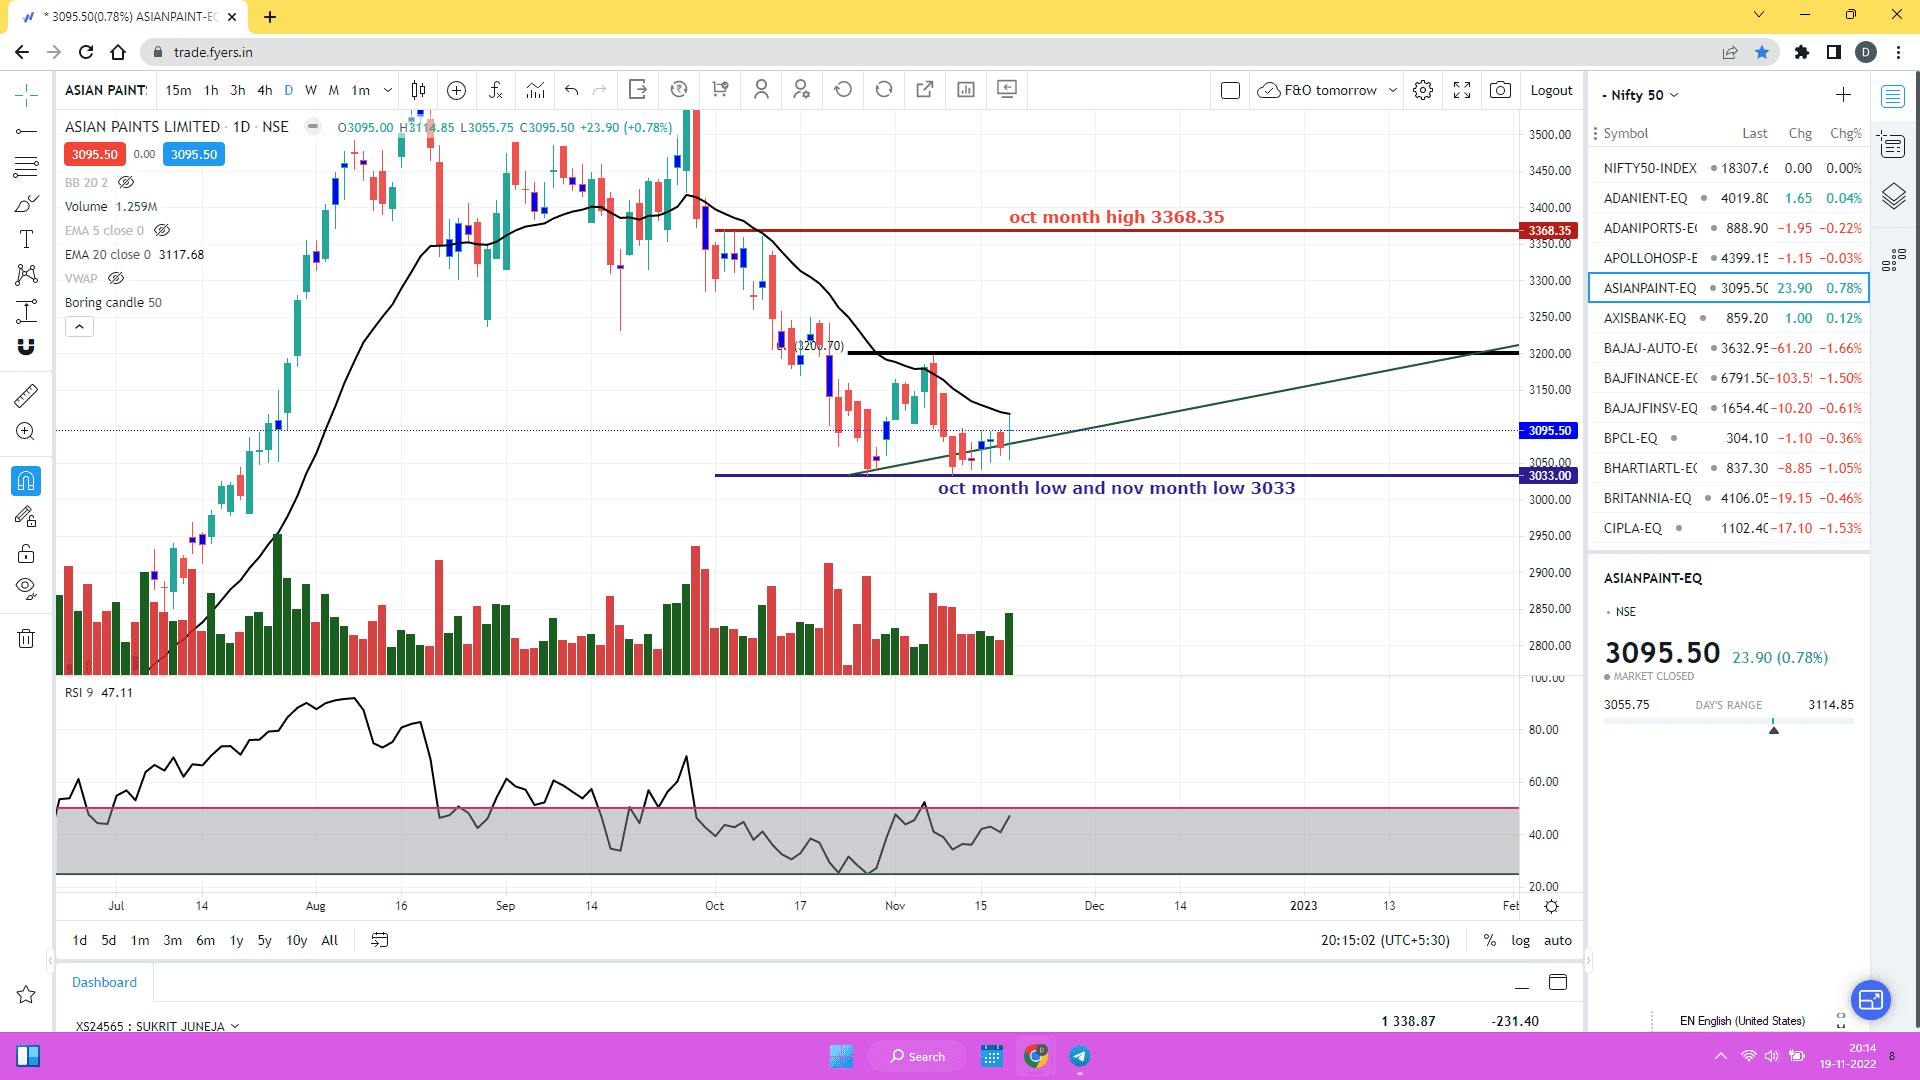The image size is (1920, 1080).
Task: Select ADANIENT-EQ in the watchlist
Action: tap(1728, 198)
